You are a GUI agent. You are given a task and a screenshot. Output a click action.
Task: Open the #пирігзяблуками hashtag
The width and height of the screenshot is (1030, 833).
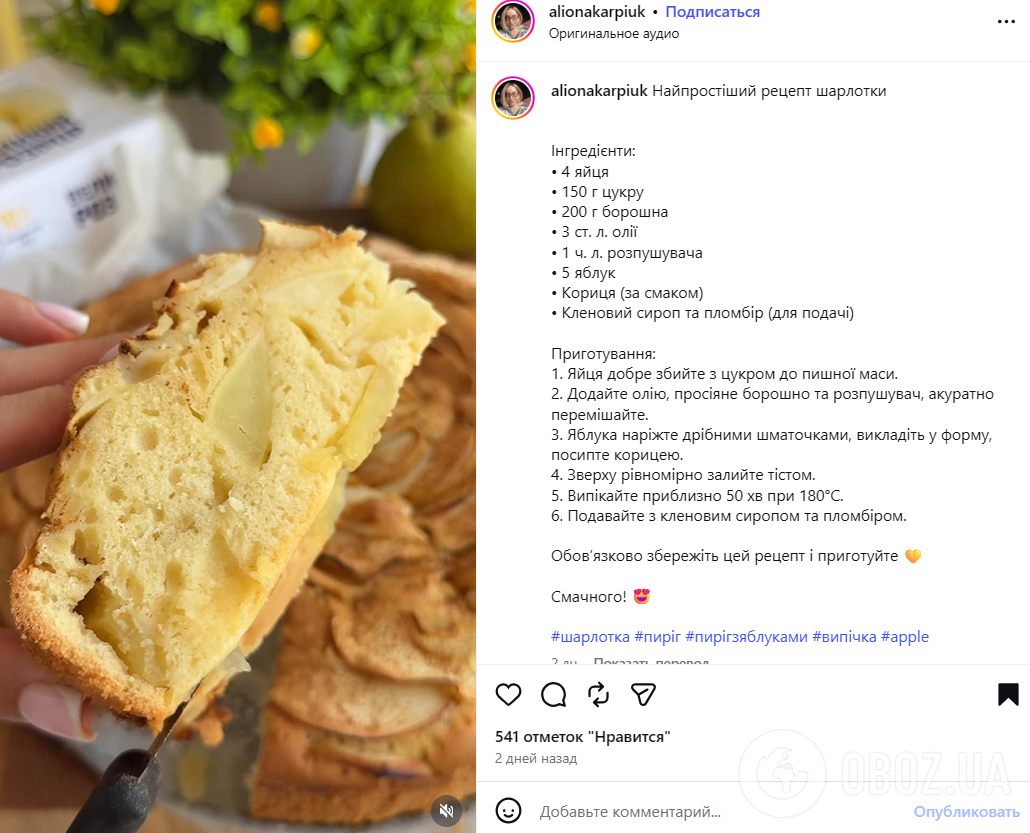point(746,637)
